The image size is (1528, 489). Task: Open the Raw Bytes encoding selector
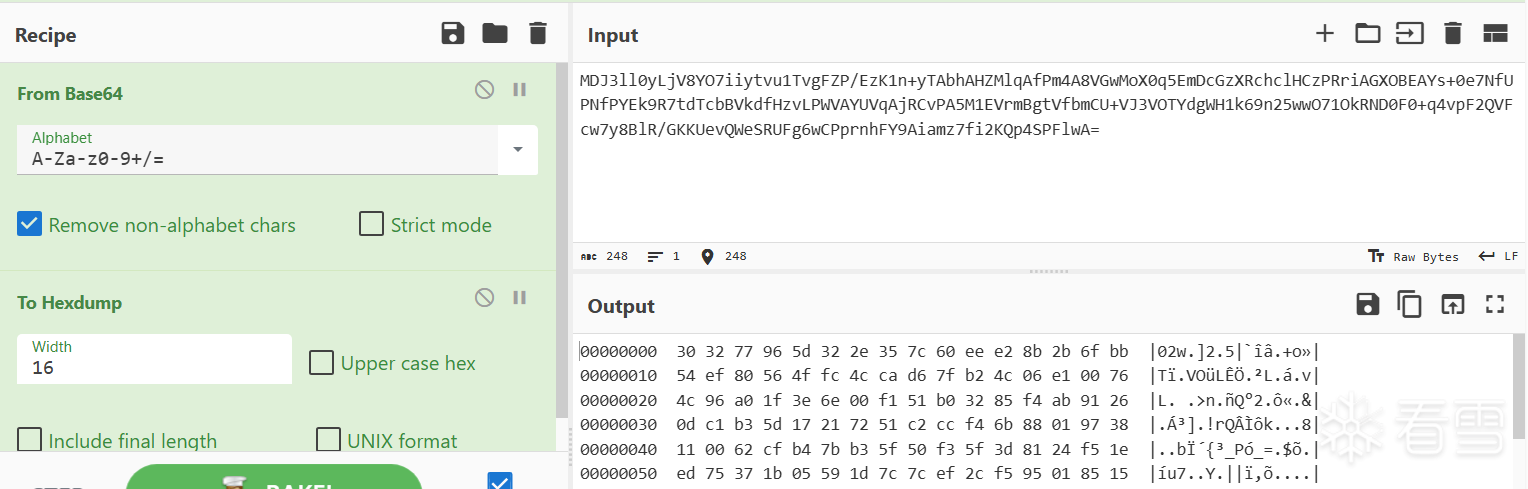(x=1414, y=257)
